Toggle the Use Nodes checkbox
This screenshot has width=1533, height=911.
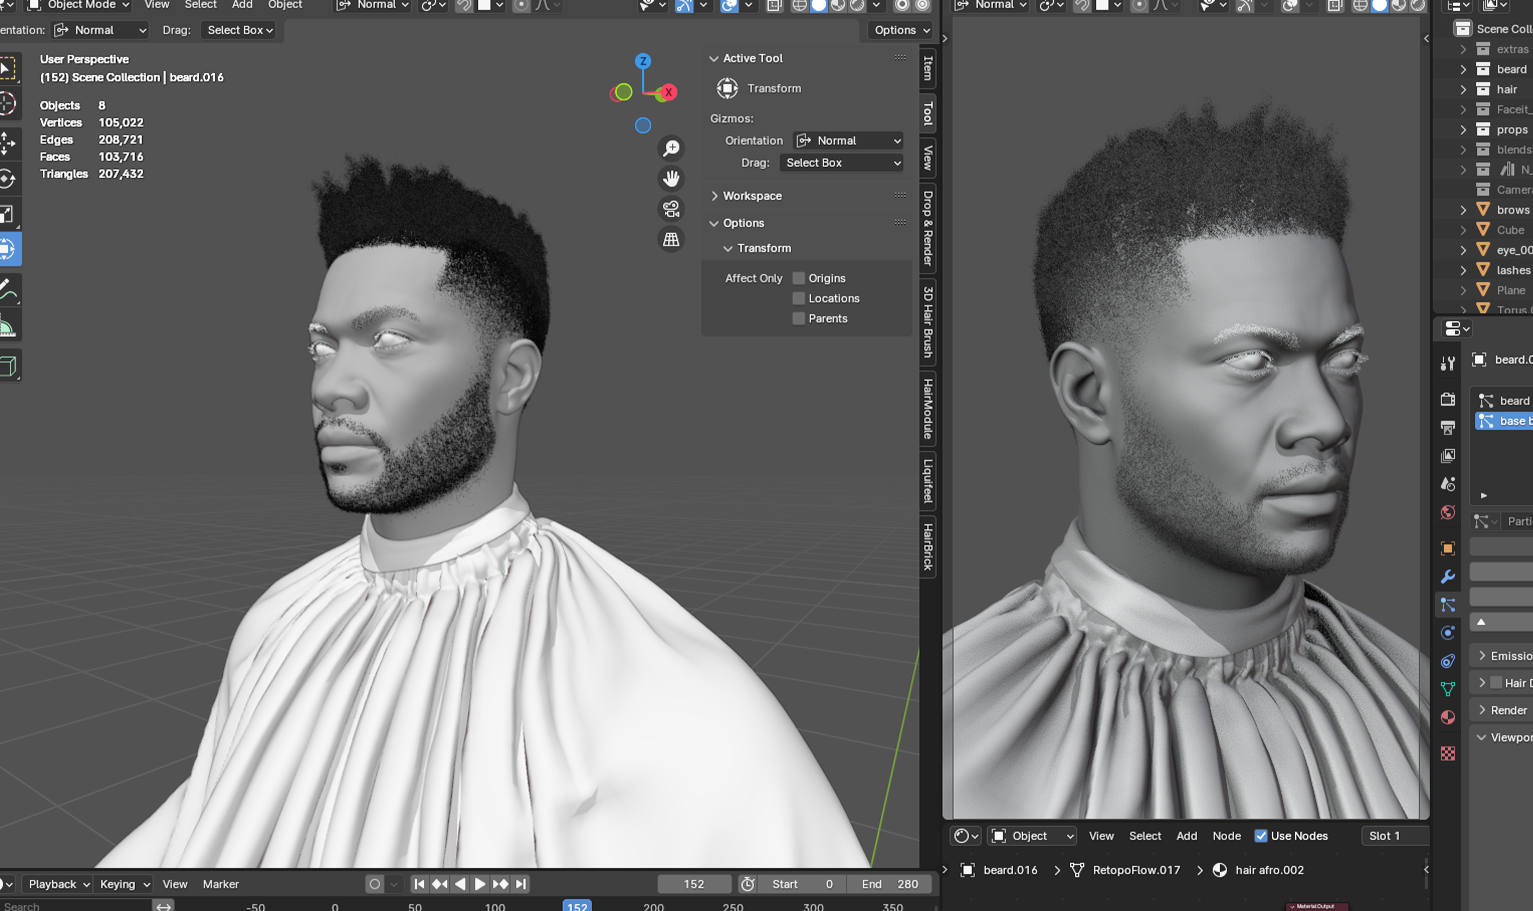(1261, 836)
